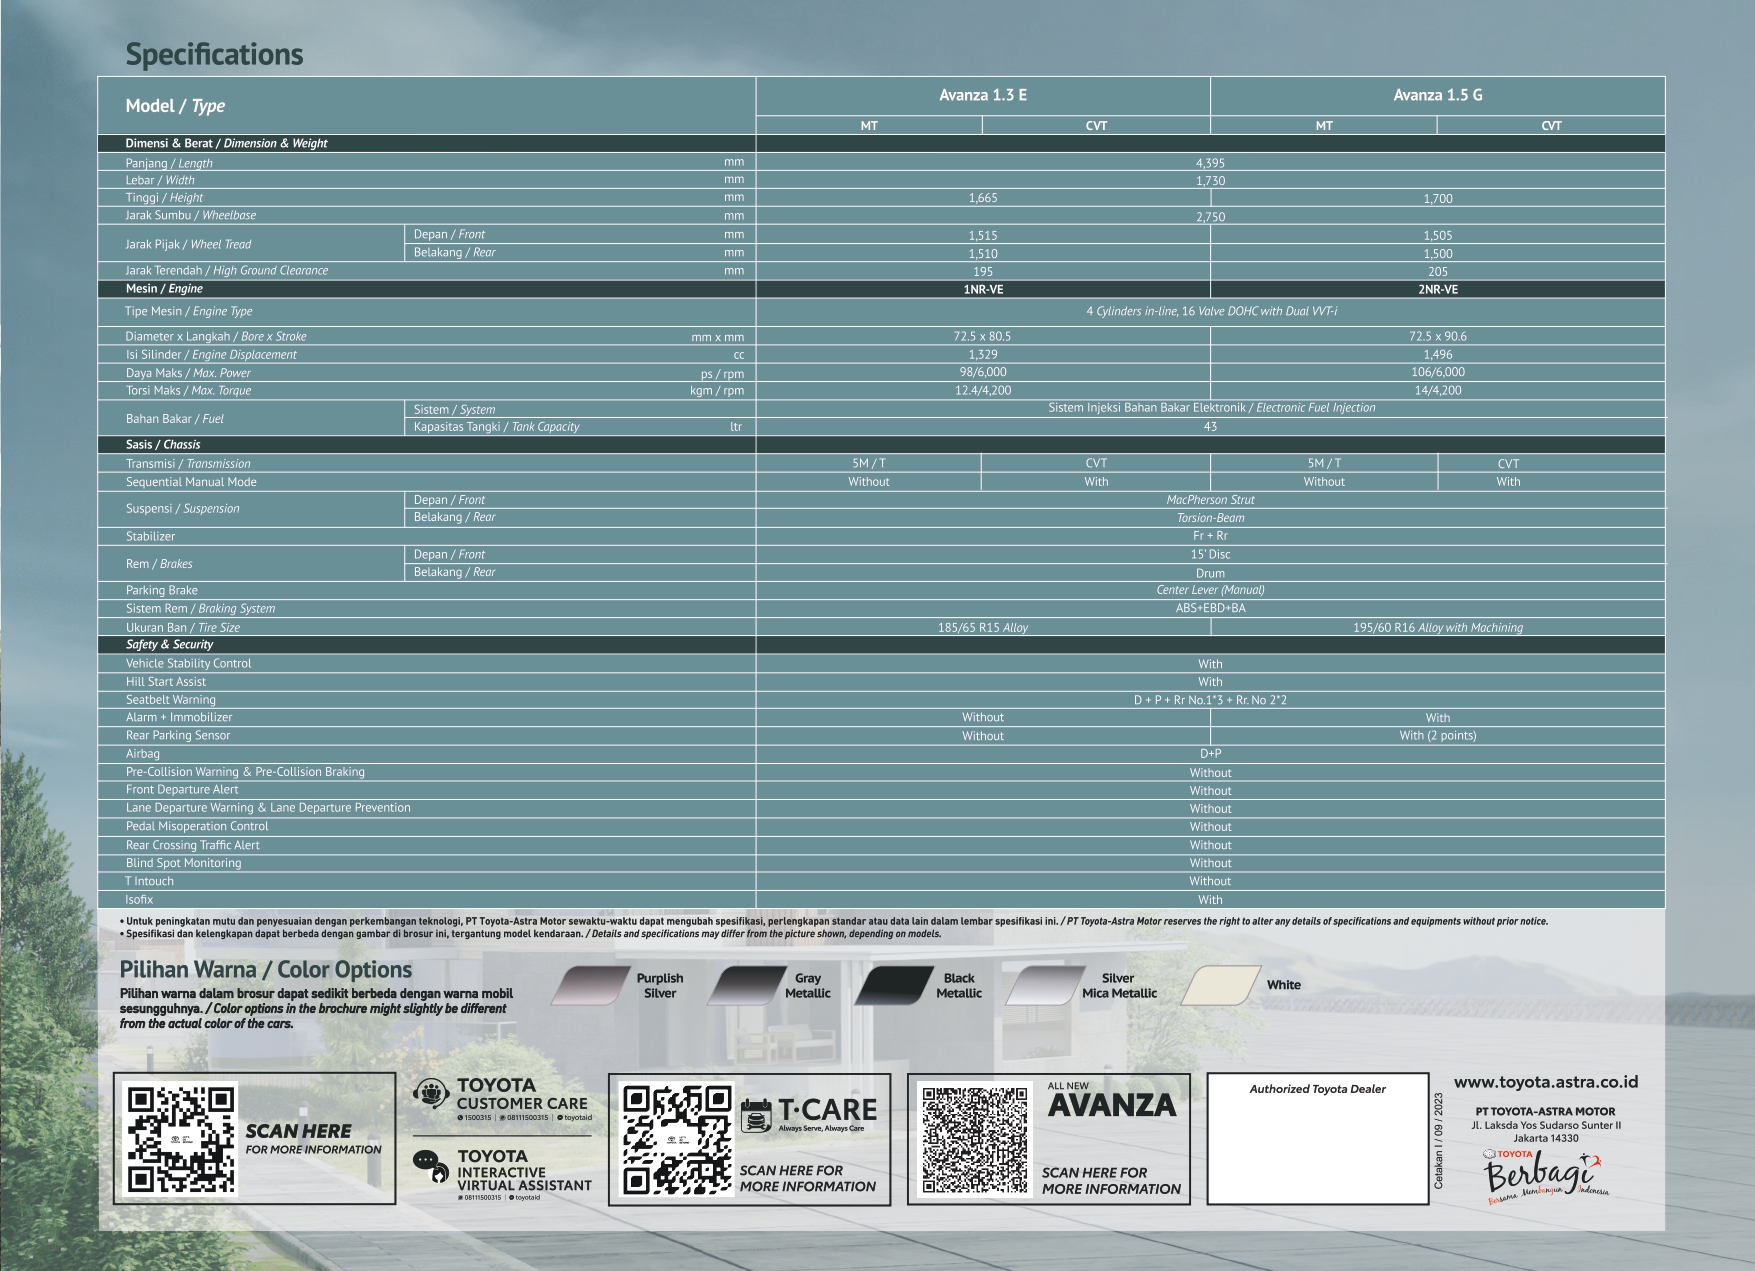Open the www.toyota.astra.co.id link
The width and height of the screenshot is (1755, 1271).
[1545, 1082]
